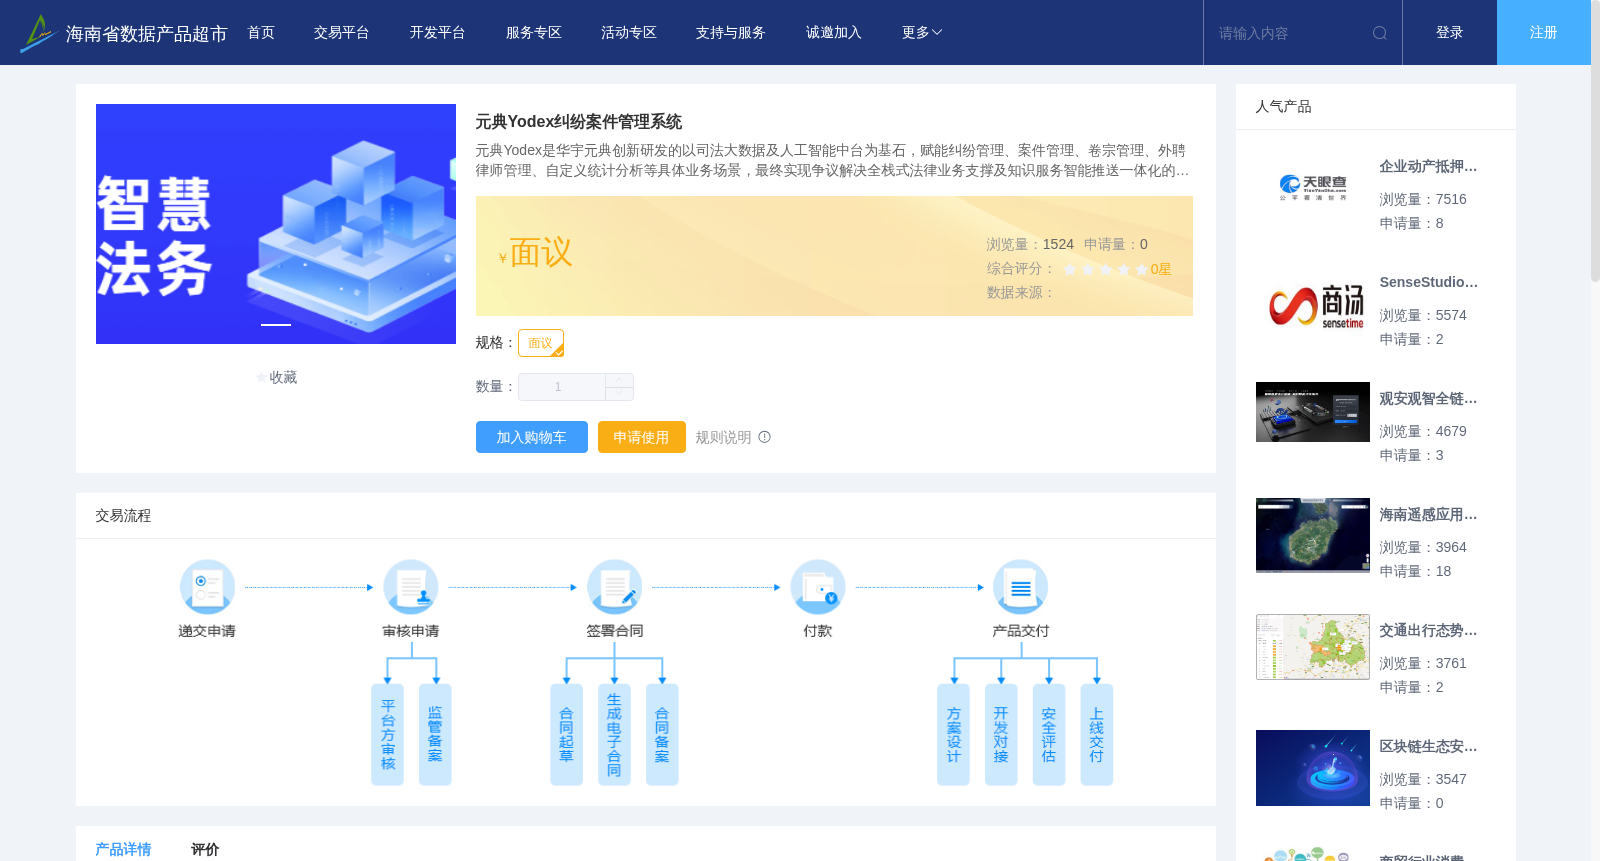Click the 收藏 link
The width and height of the screenshot is (1600, 861).
pos(283,378)
